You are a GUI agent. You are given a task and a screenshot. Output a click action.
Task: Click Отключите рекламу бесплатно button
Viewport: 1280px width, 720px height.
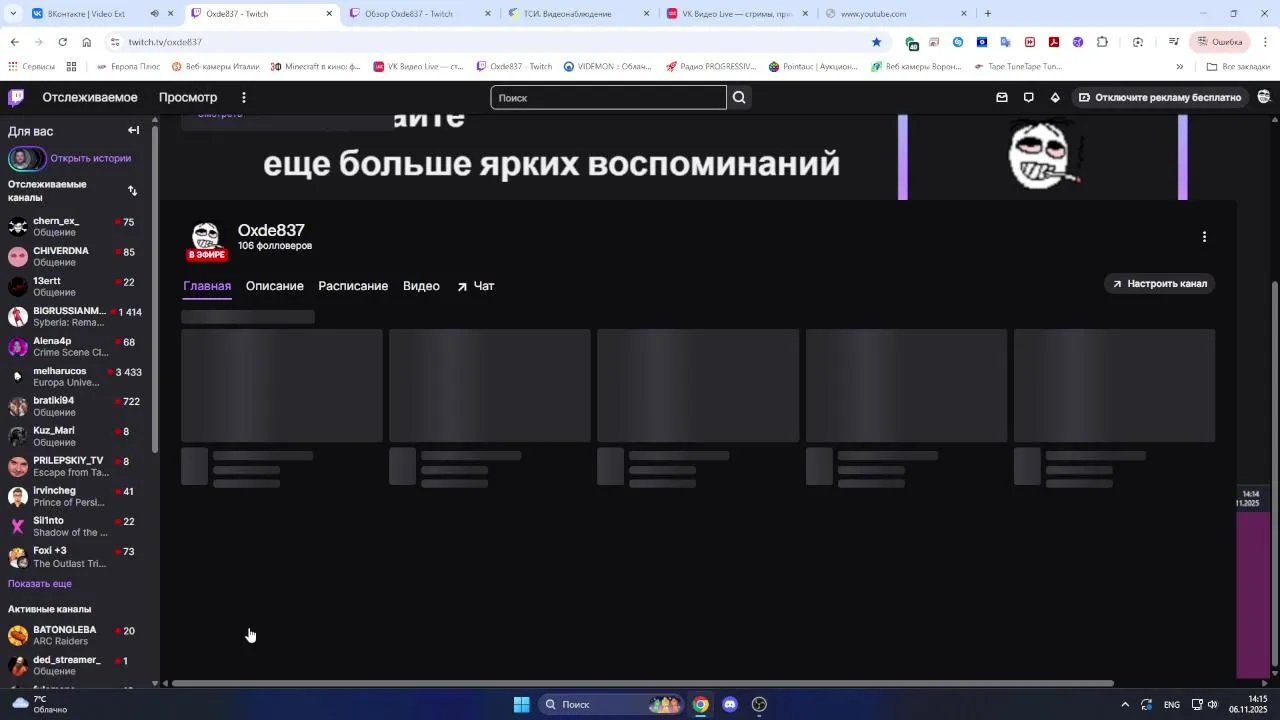(x=1160, y=97)
